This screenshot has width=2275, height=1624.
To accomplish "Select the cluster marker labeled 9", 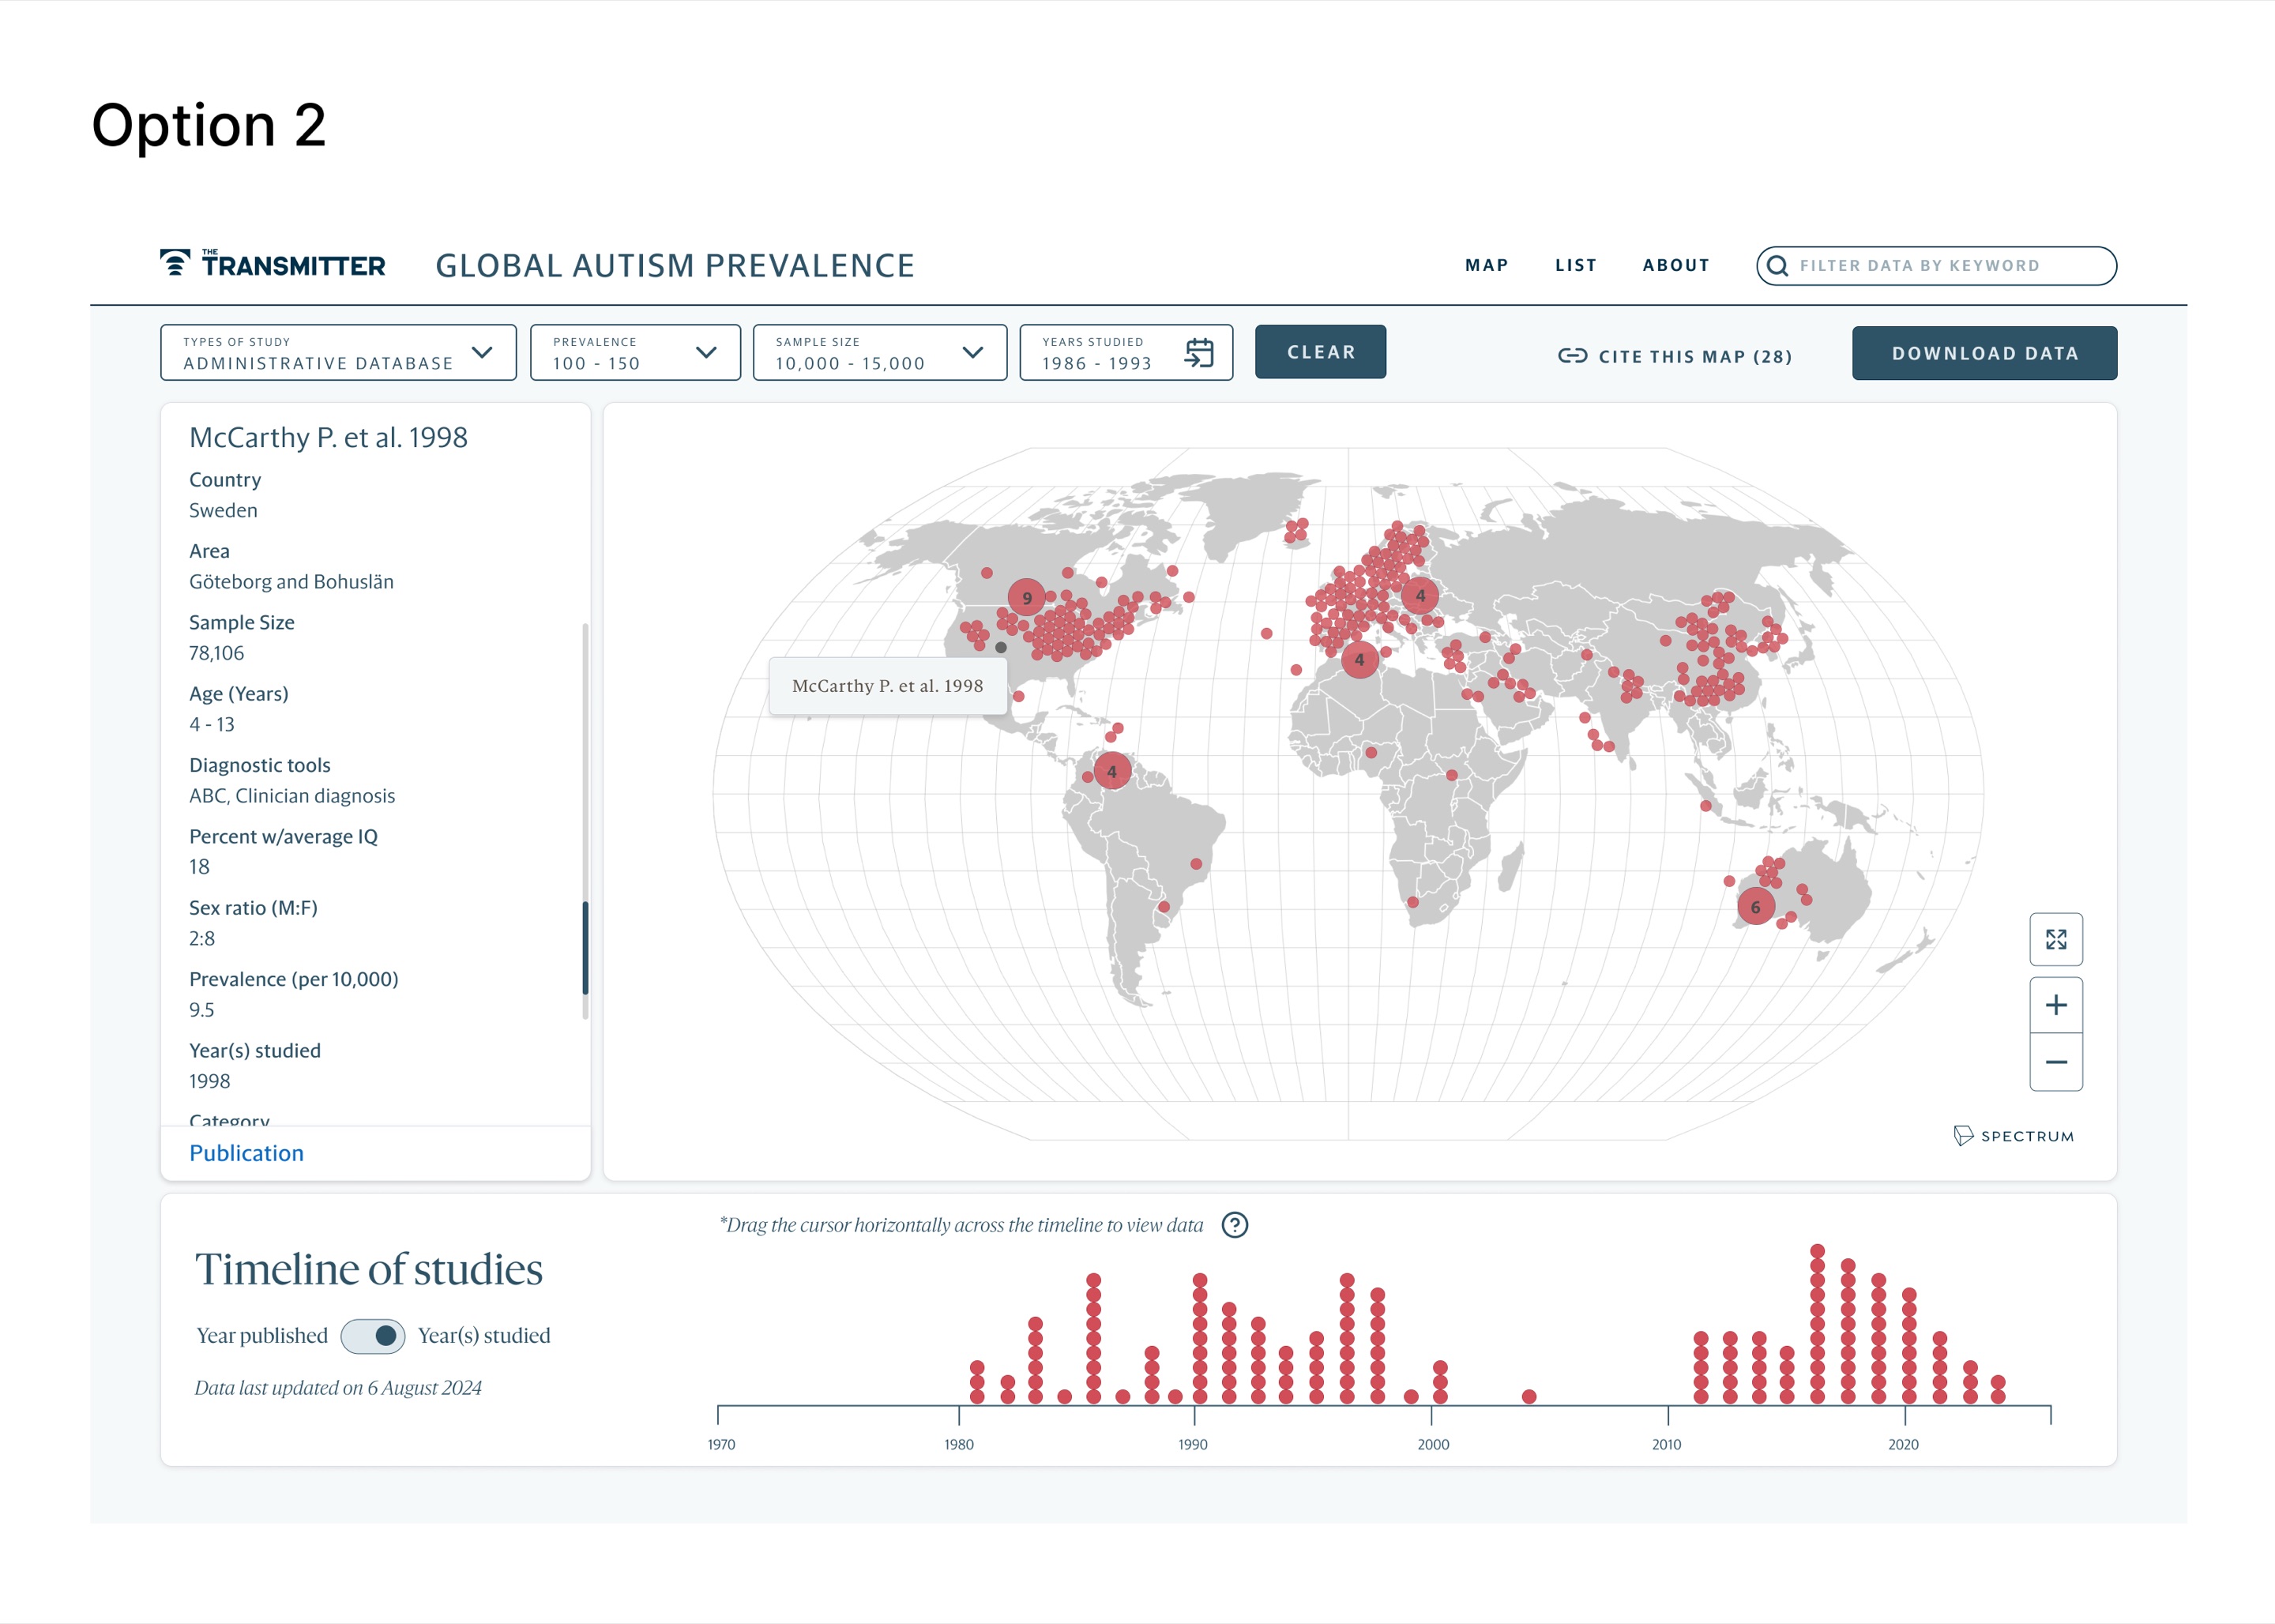I will (1026, 598).
